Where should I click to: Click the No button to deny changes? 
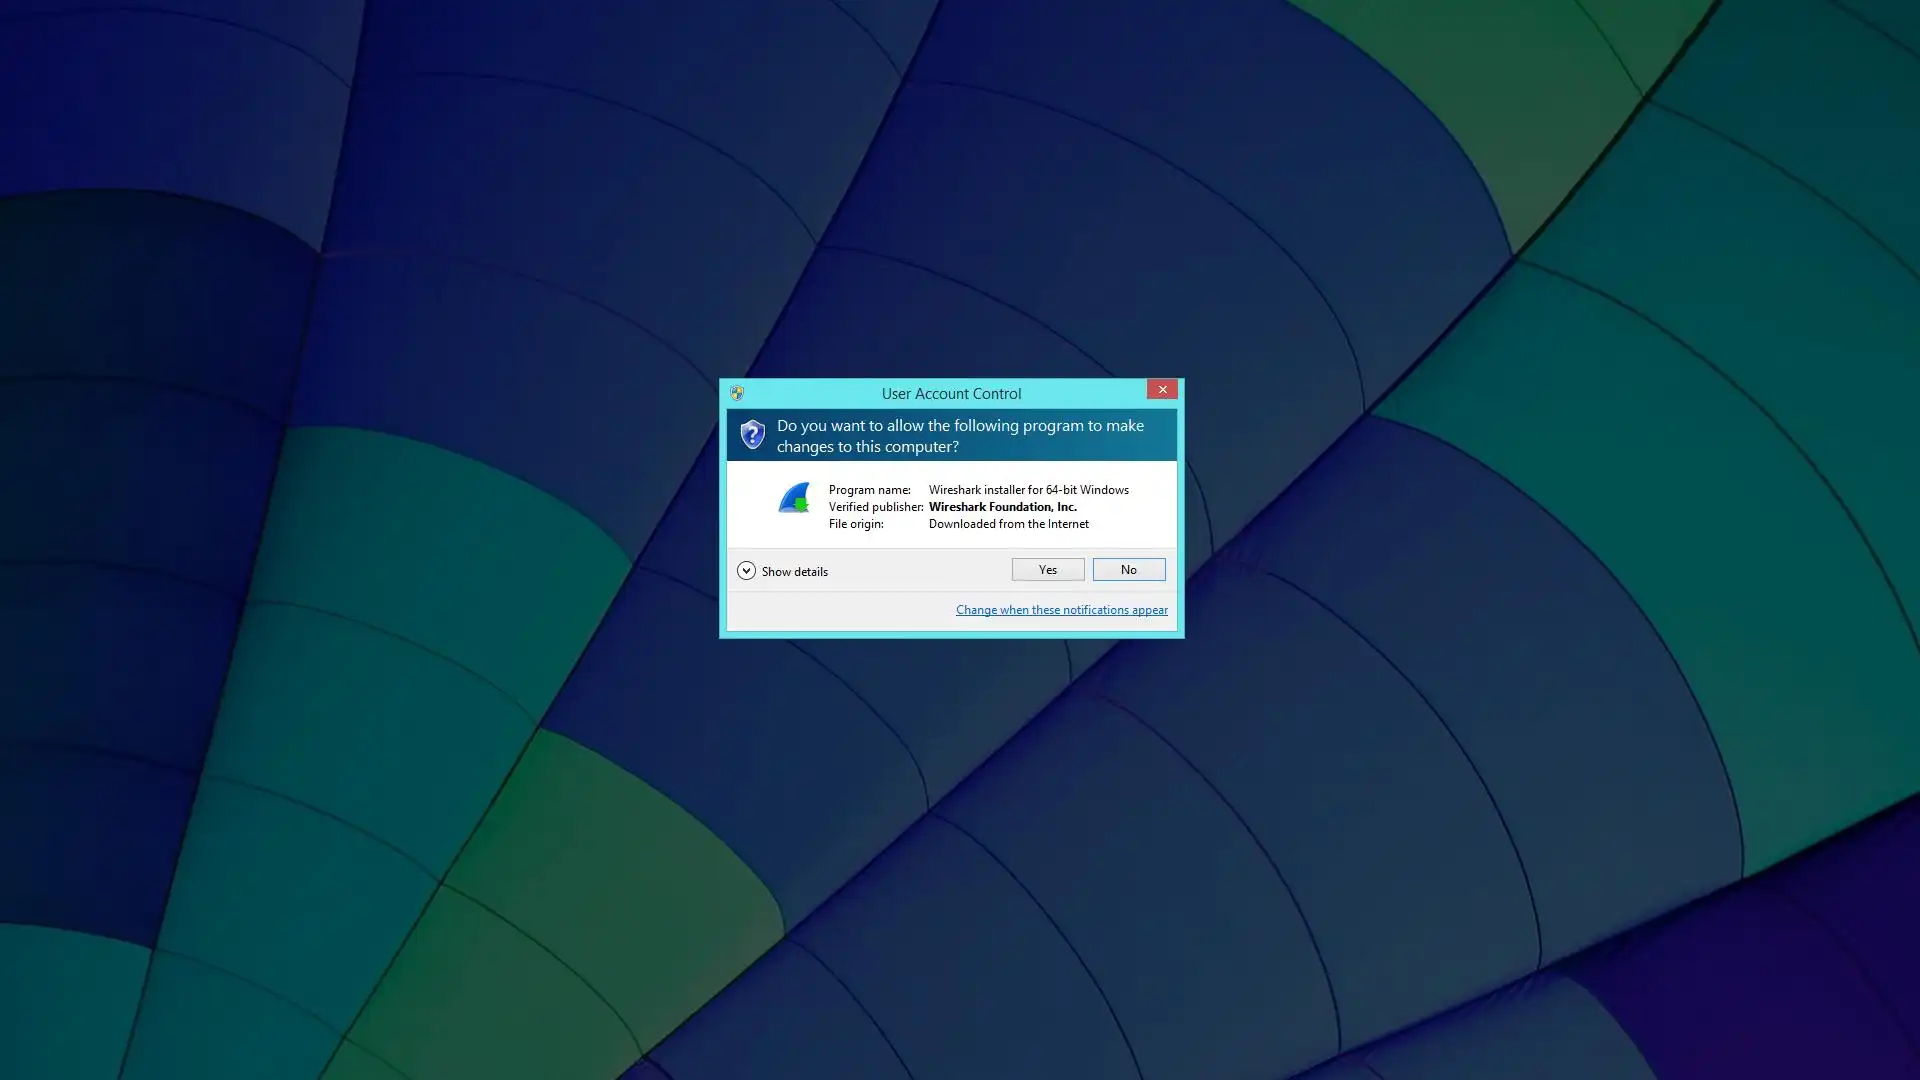[1128, 570]
